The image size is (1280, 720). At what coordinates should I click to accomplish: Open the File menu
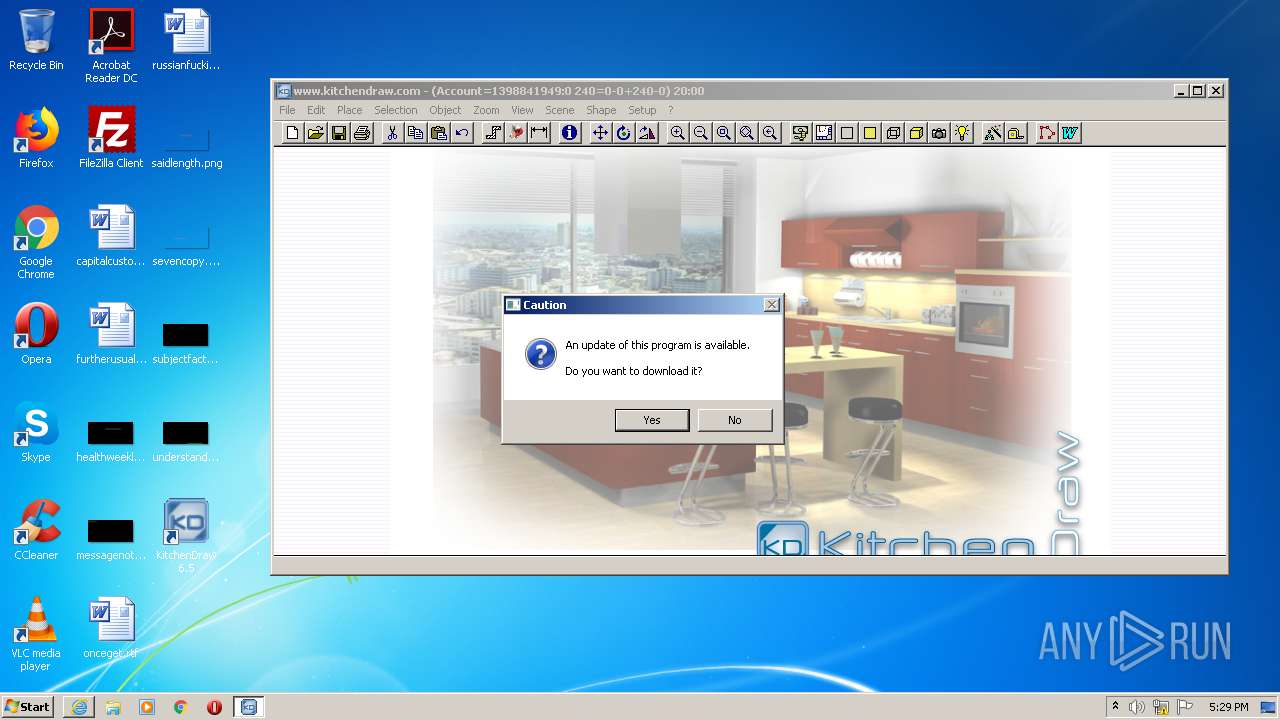[287, 110]
